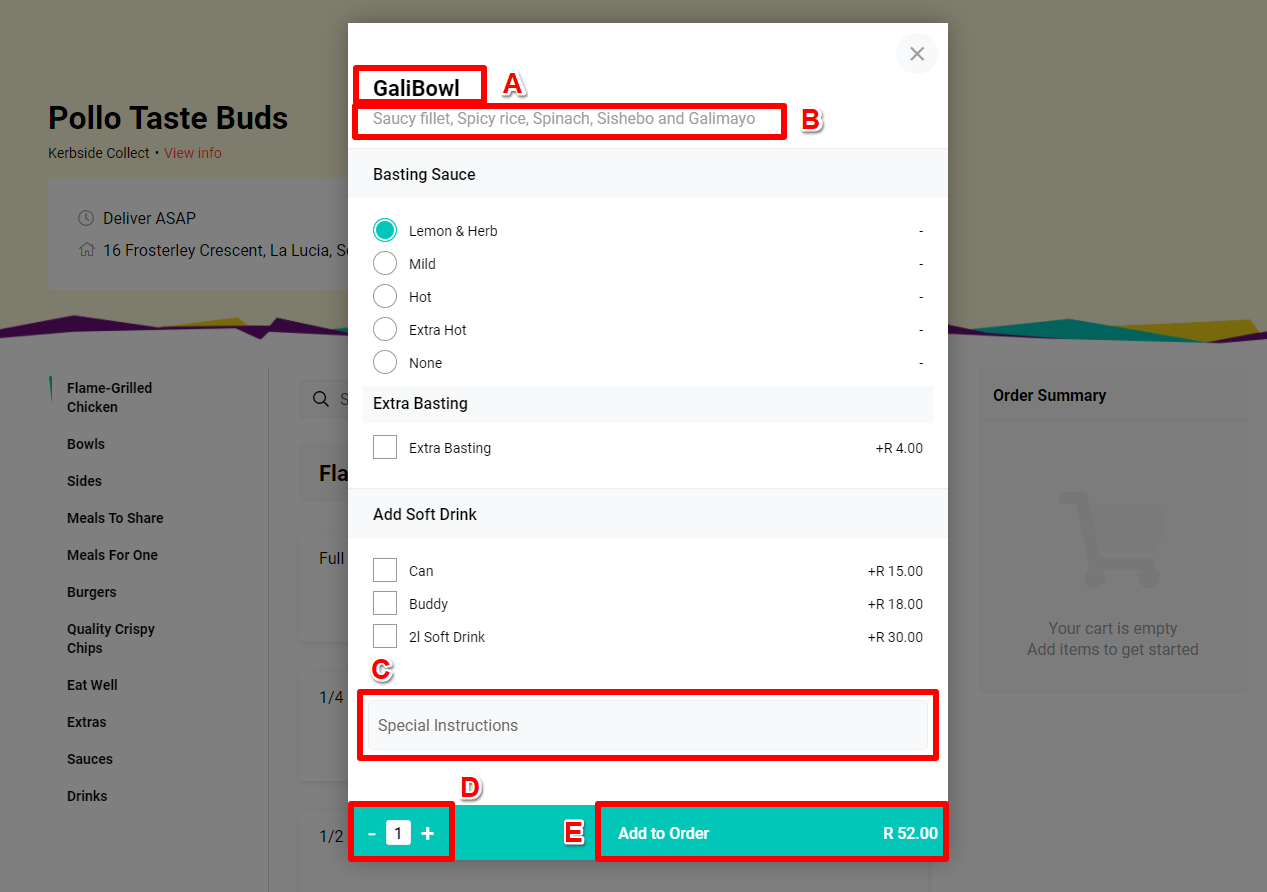1267x892 pixels.
Task: Click Add to Order R 52.00
Action: 772,833
